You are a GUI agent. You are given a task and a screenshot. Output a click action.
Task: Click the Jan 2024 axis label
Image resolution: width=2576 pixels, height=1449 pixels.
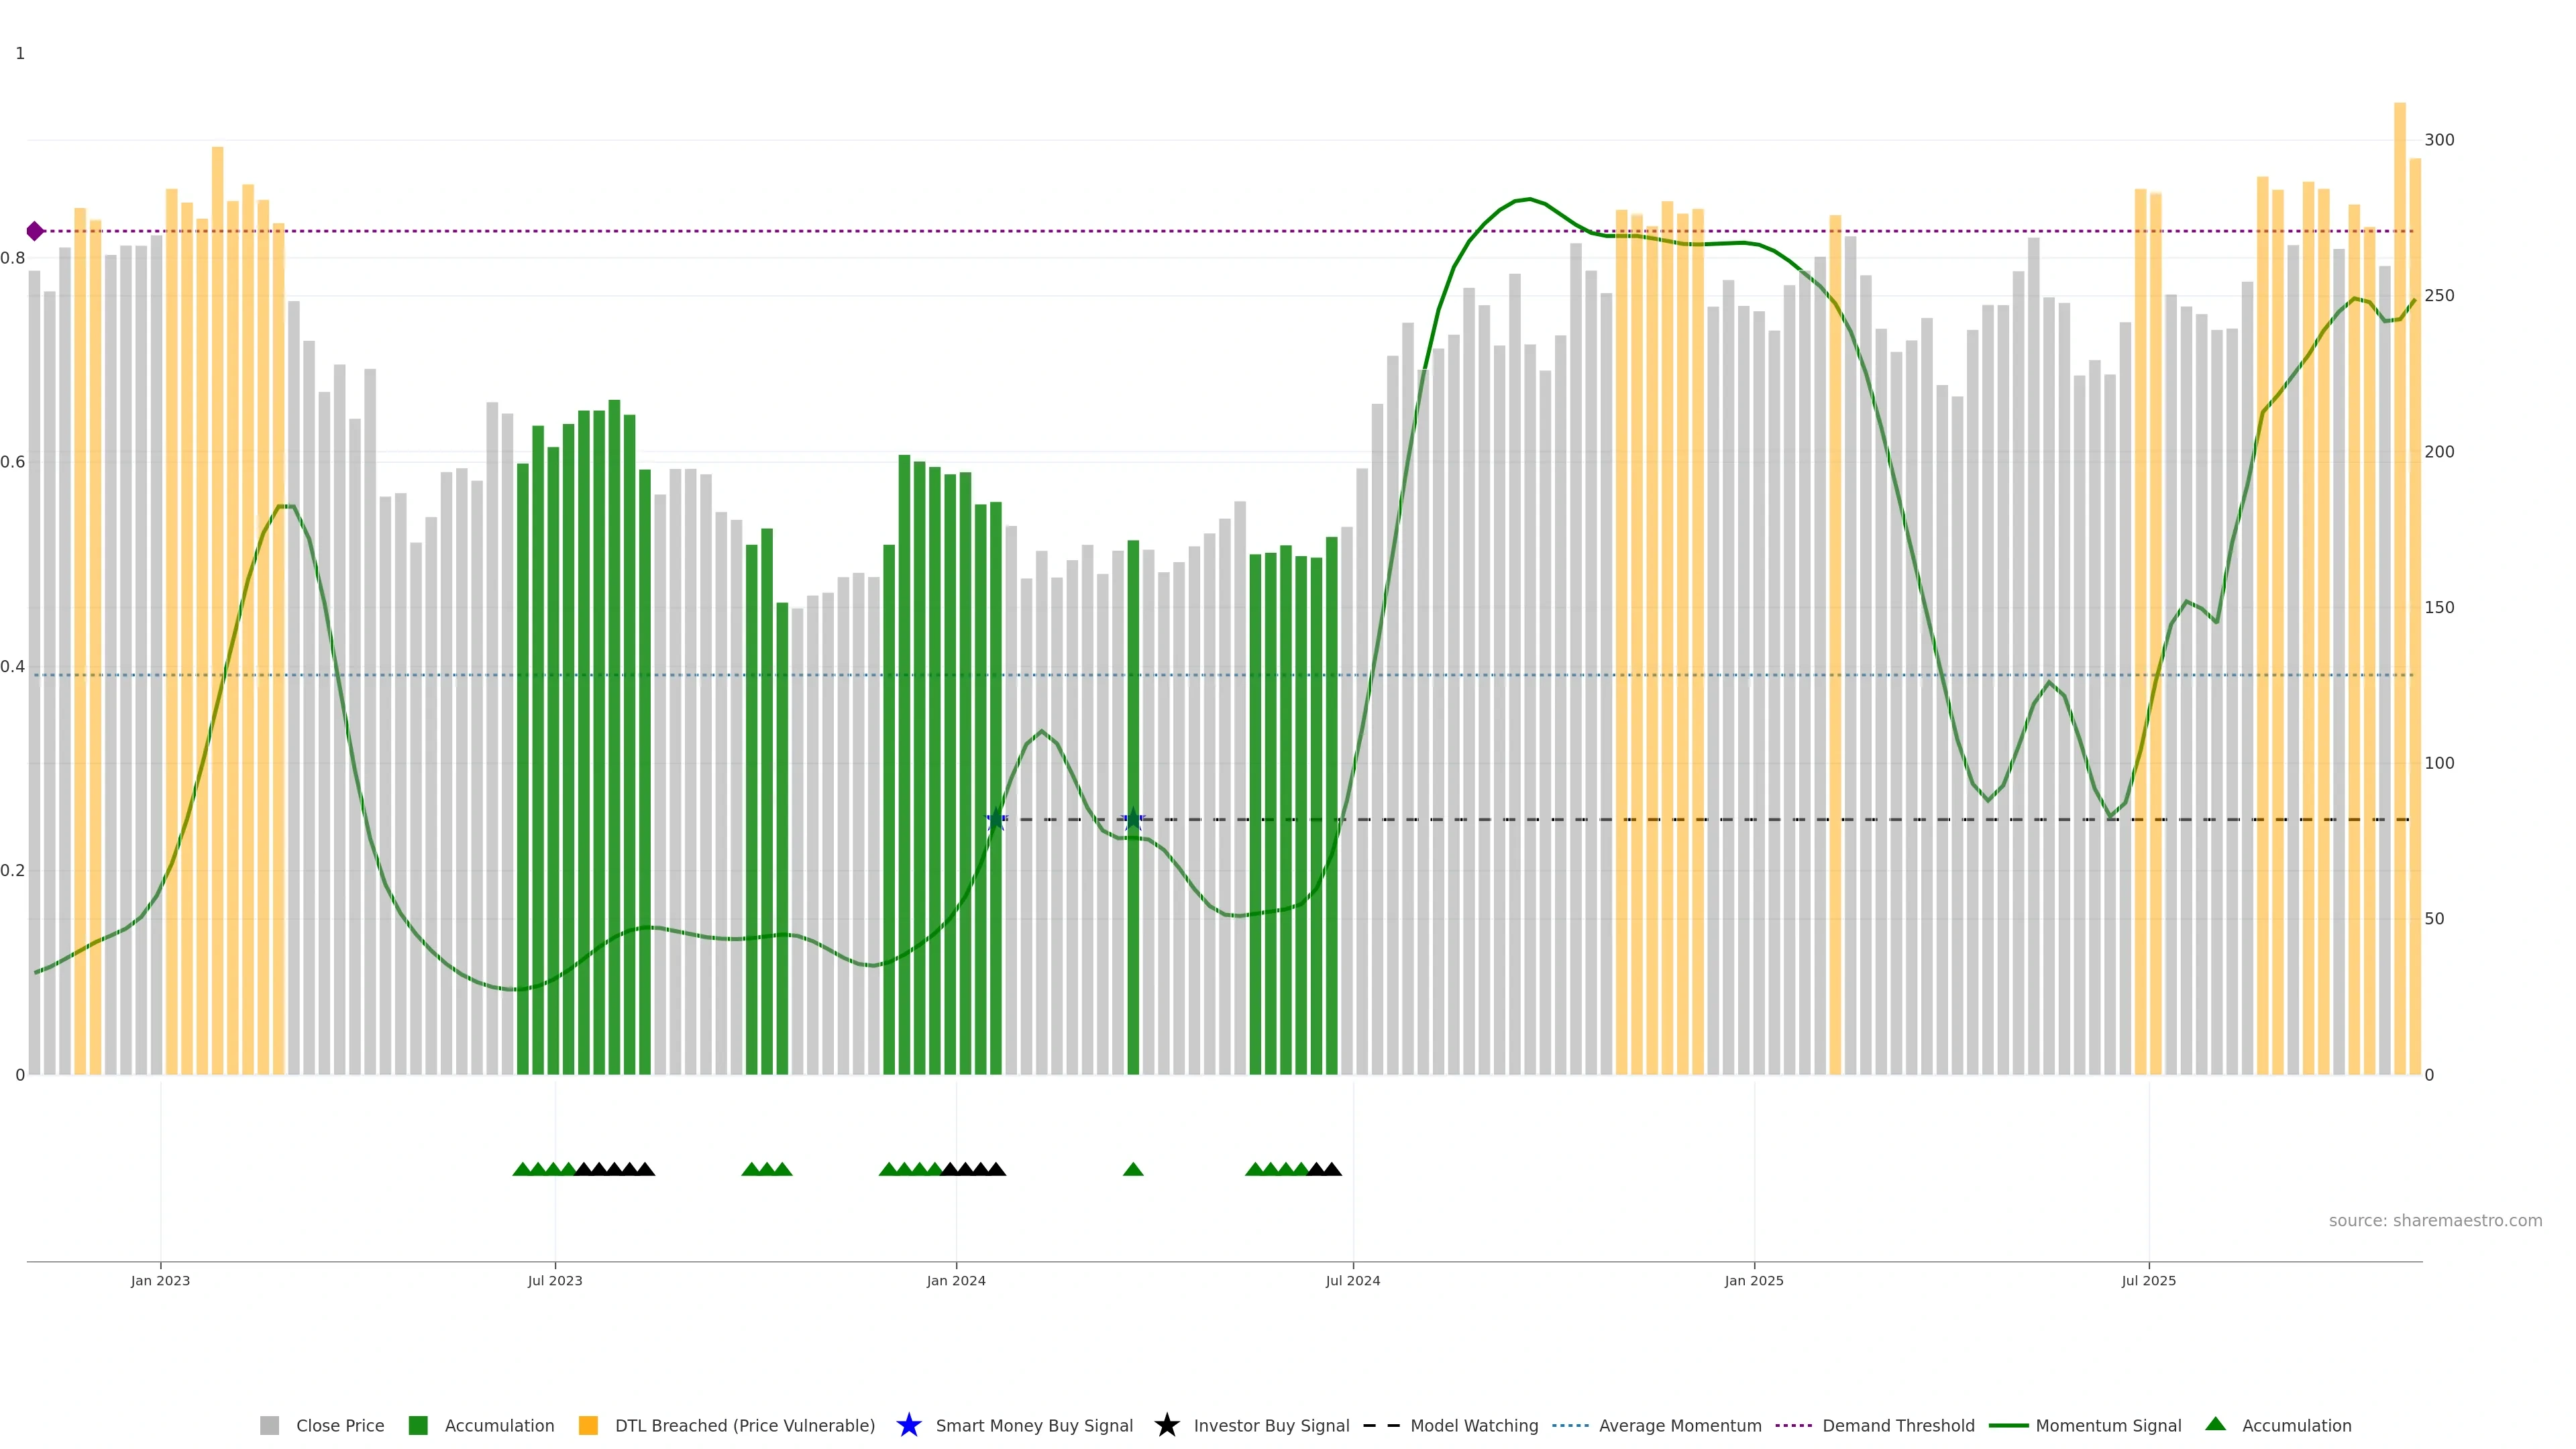pyautogui.click(x=955, y=1280)
